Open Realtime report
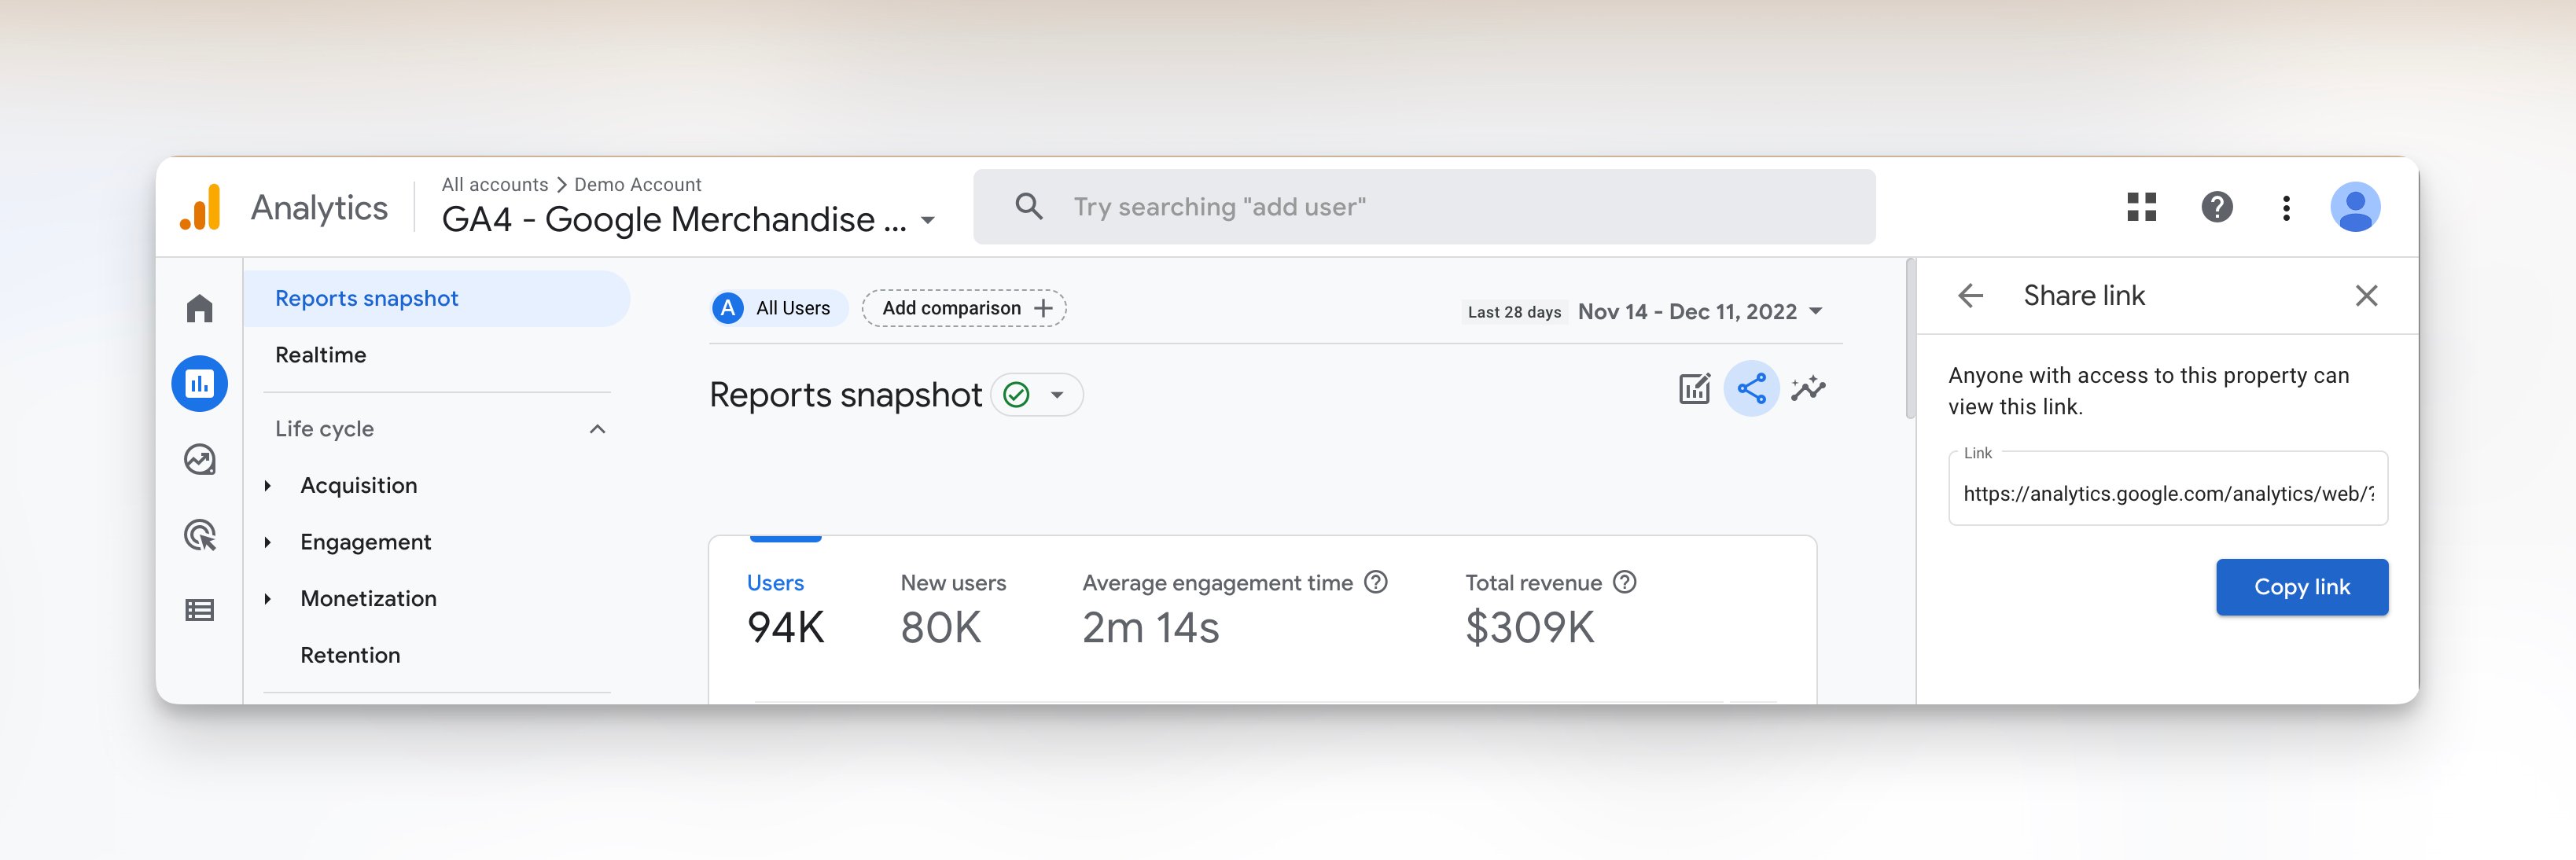The image size is (2576, 860). pos(320,355)
